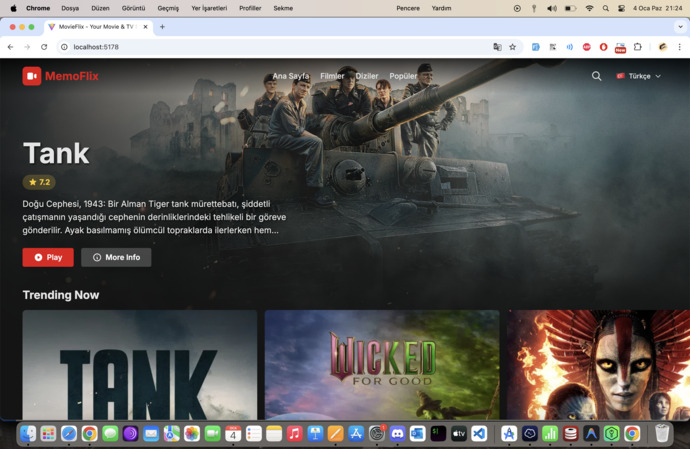Open a new tab

coord(162,27)
